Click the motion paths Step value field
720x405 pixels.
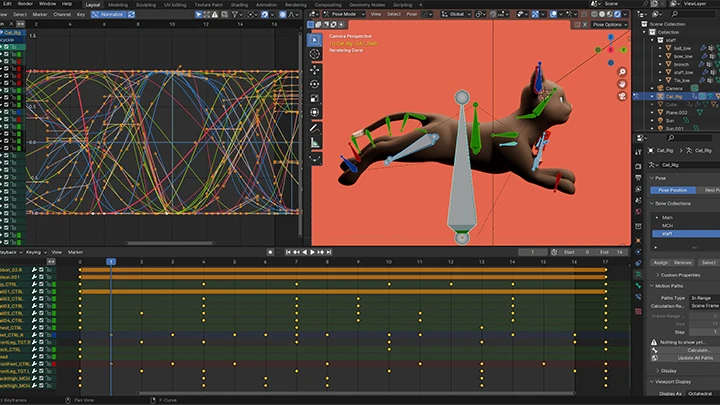703,332
